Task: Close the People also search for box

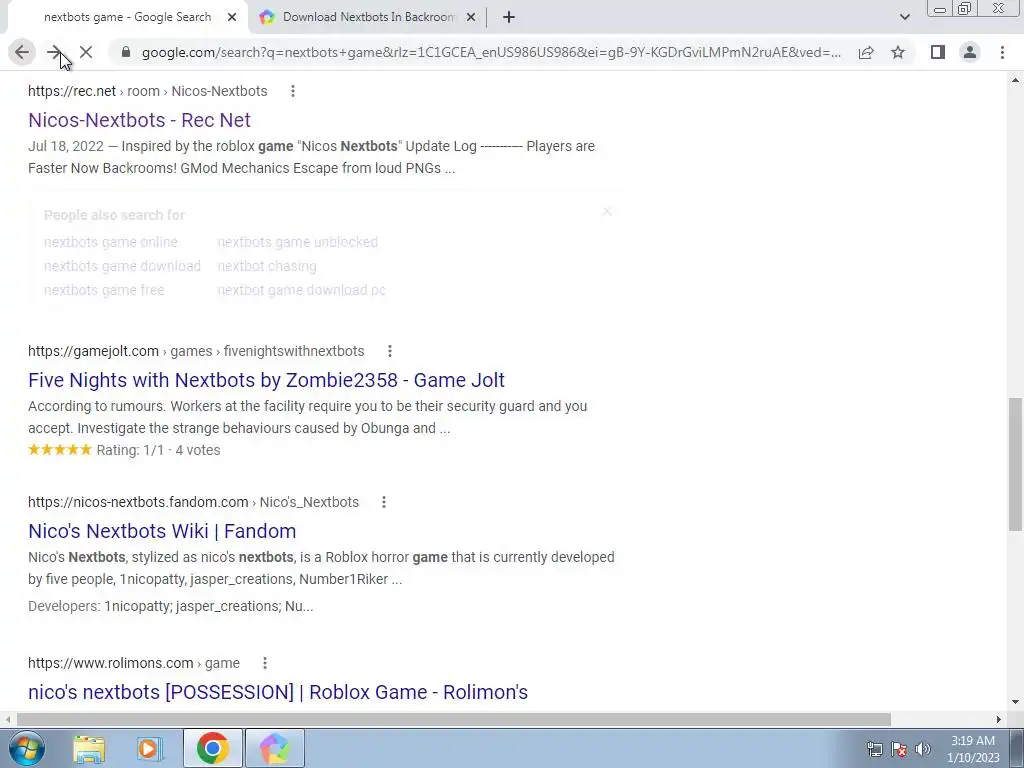Action: (x=607, y=212)
